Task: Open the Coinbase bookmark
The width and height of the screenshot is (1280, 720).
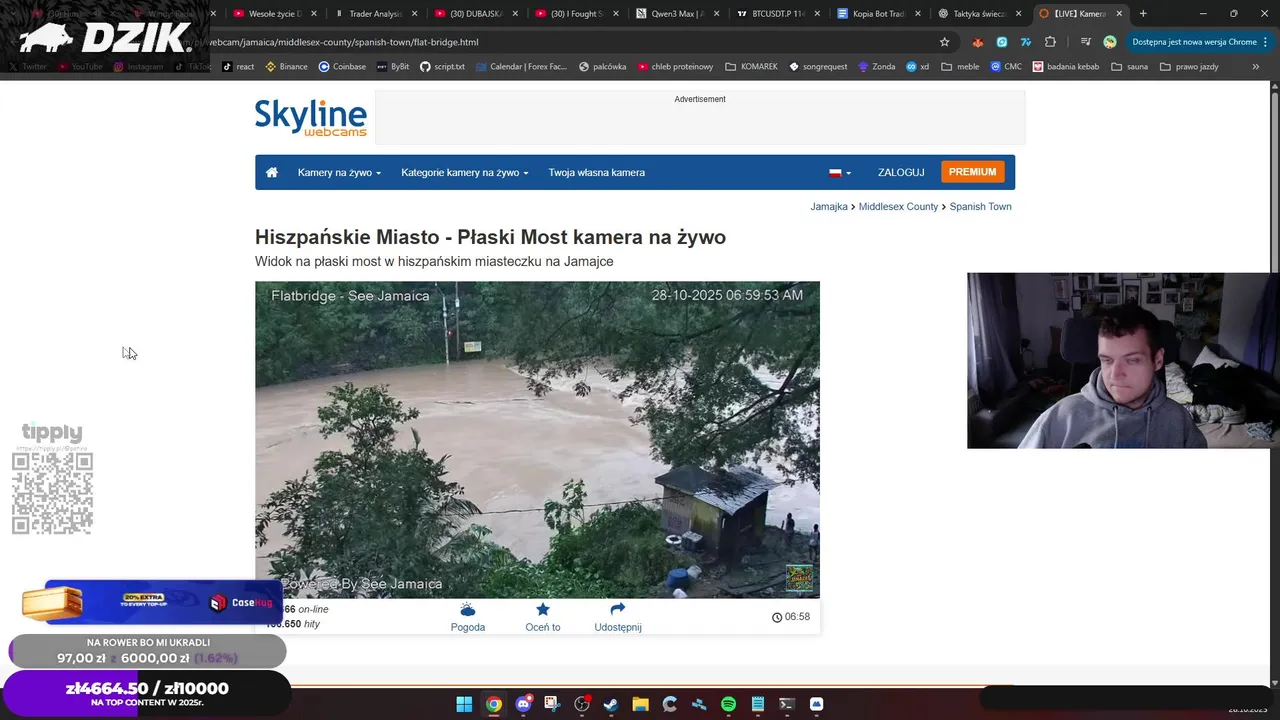Action: pyautogui.click(x=342, y=67)
